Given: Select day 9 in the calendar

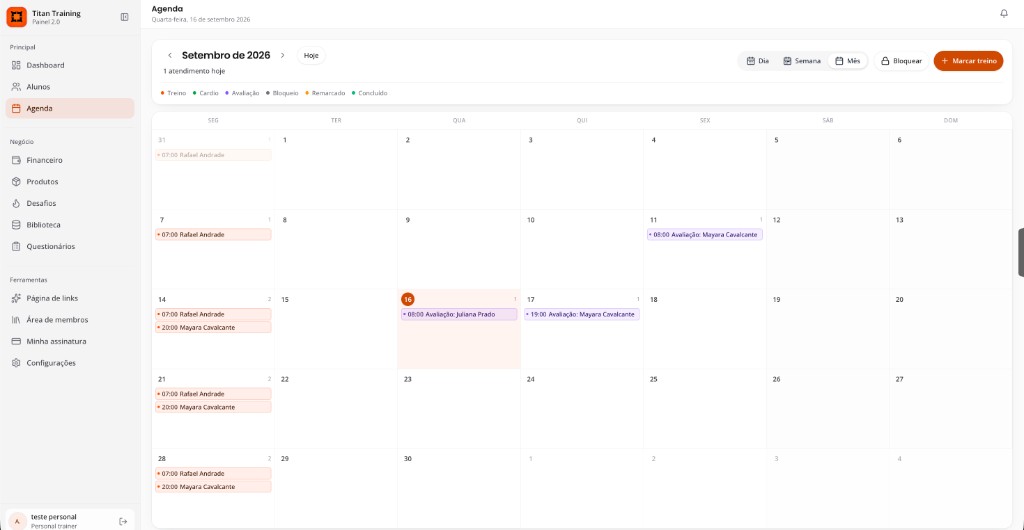Looking at the screenshot, I should 408,220.
